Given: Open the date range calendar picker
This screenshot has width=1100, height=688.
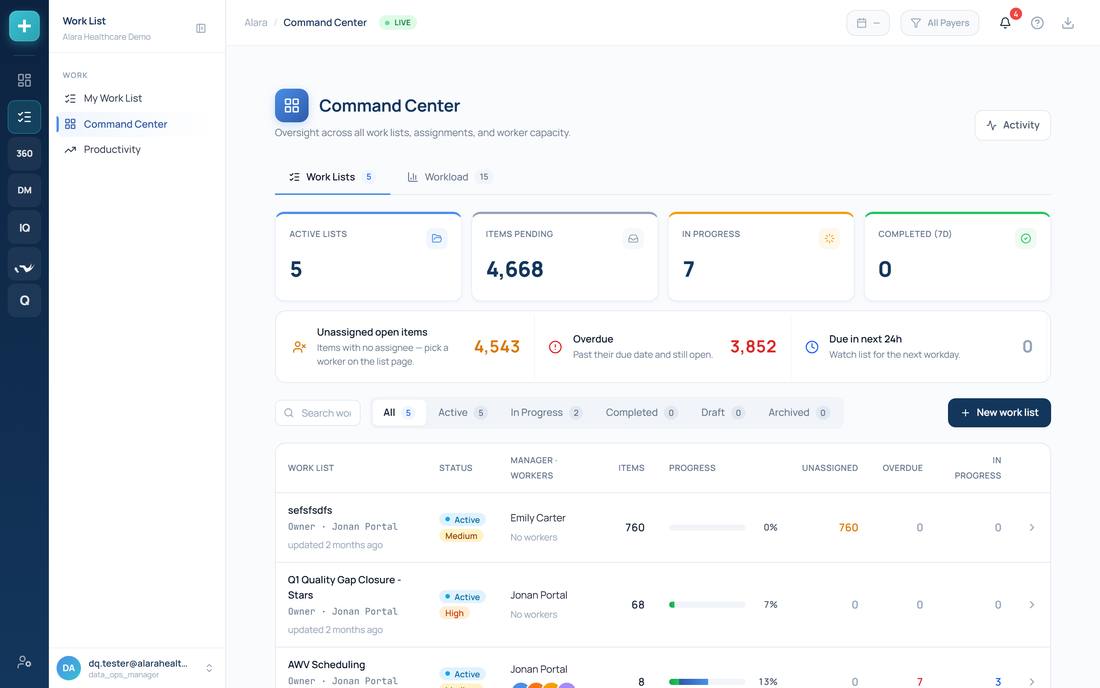Looking at the screenshot, I should point(868,23).
